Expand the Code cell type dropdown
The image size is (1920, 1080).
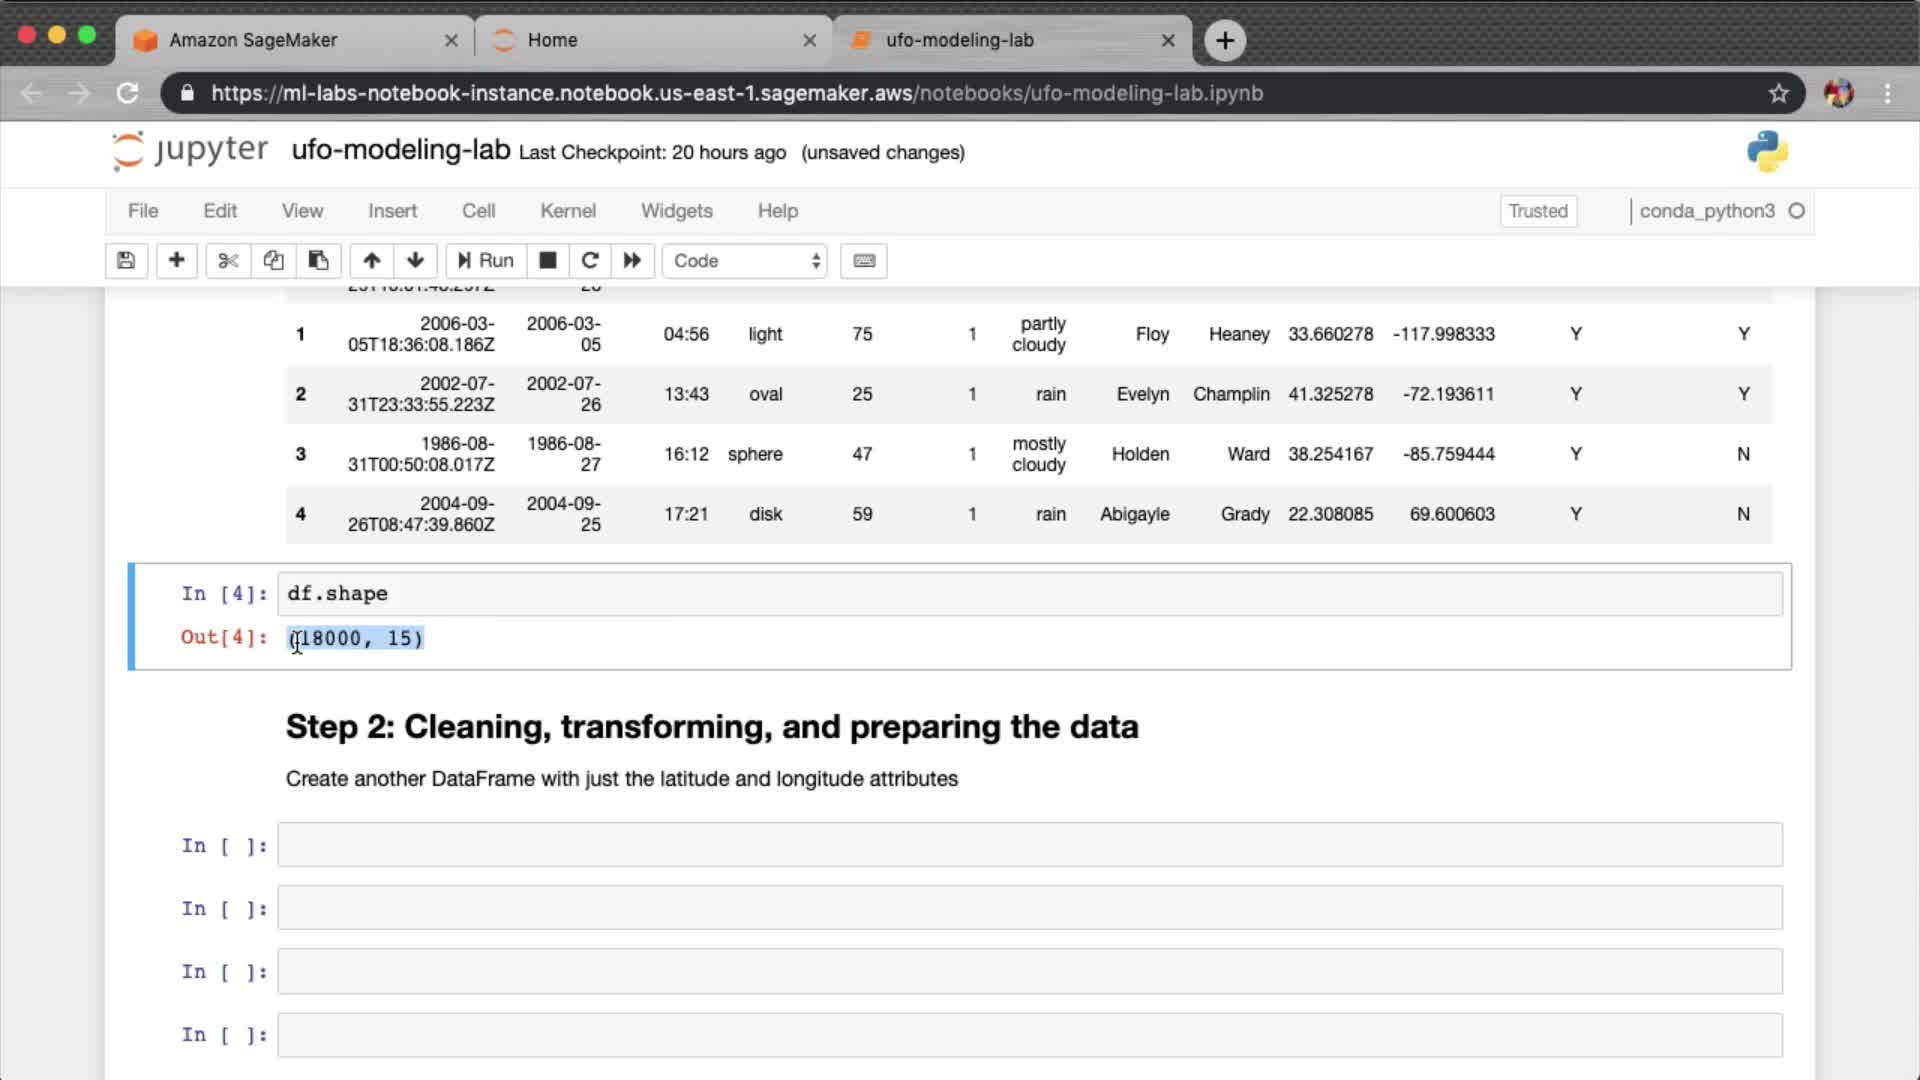pos(745,261)
